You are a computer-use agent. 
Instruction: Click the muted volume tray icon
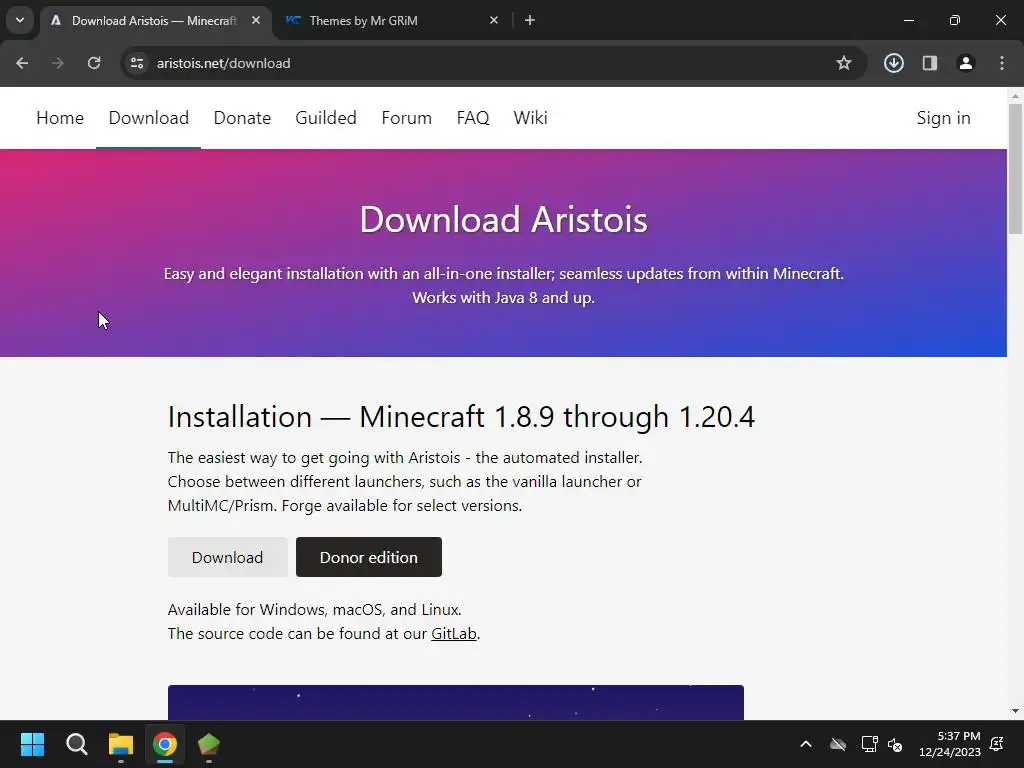[x=895, y=744]
